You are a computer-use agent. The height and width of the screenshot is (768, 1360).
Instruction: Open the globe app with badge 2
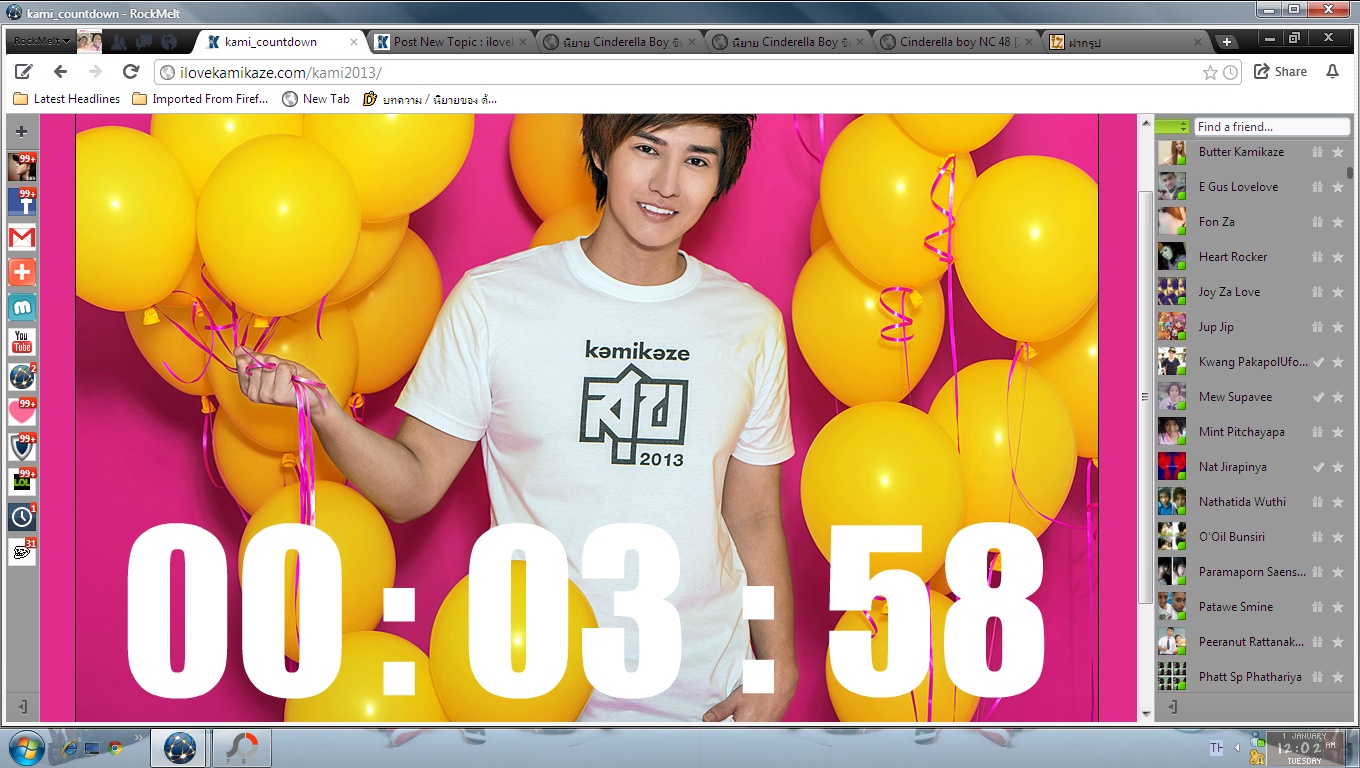coord(22,377)
